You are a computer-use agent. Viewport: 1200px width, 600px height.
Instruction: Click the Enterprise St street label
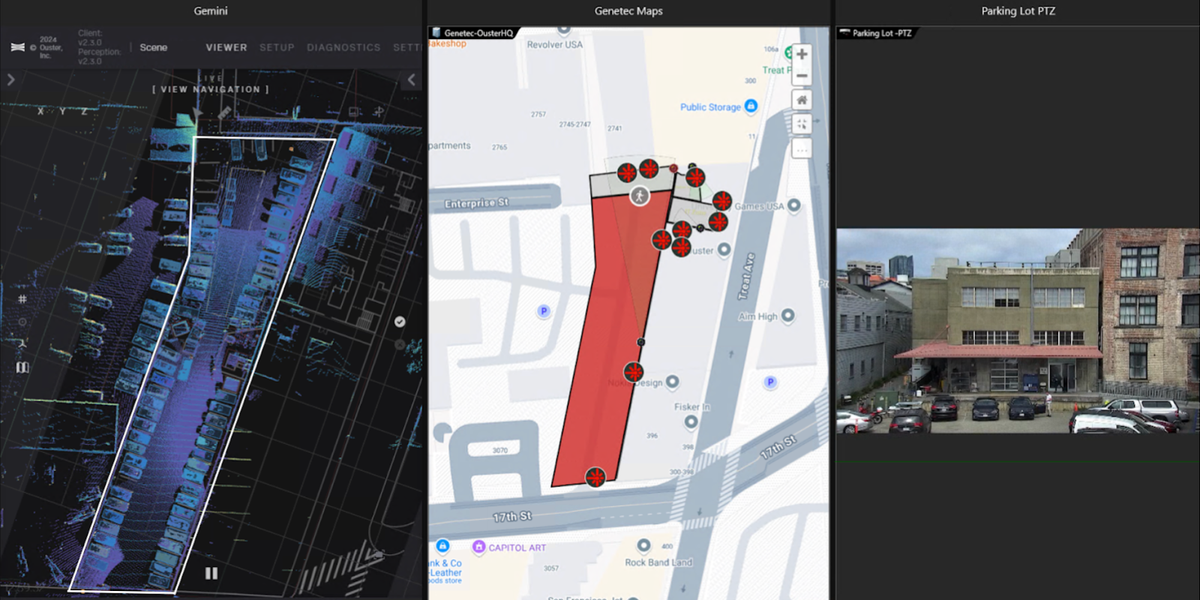[477, 202]
